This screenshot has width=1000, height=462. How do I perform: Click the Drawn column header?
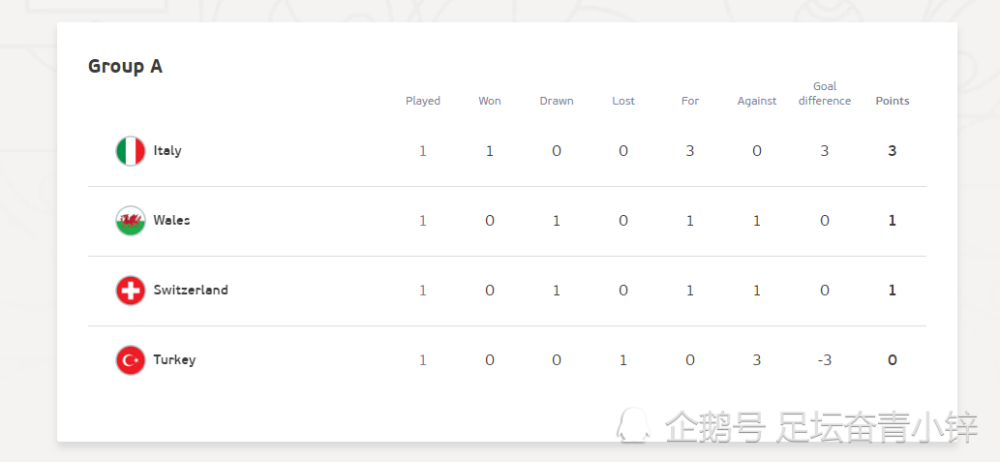point(557,101)
